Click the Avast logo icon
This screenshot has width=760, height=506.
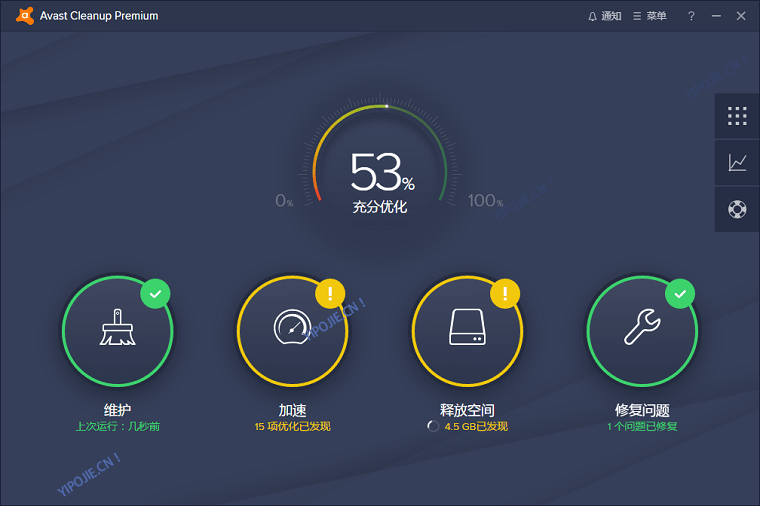(x=25, y=16)
